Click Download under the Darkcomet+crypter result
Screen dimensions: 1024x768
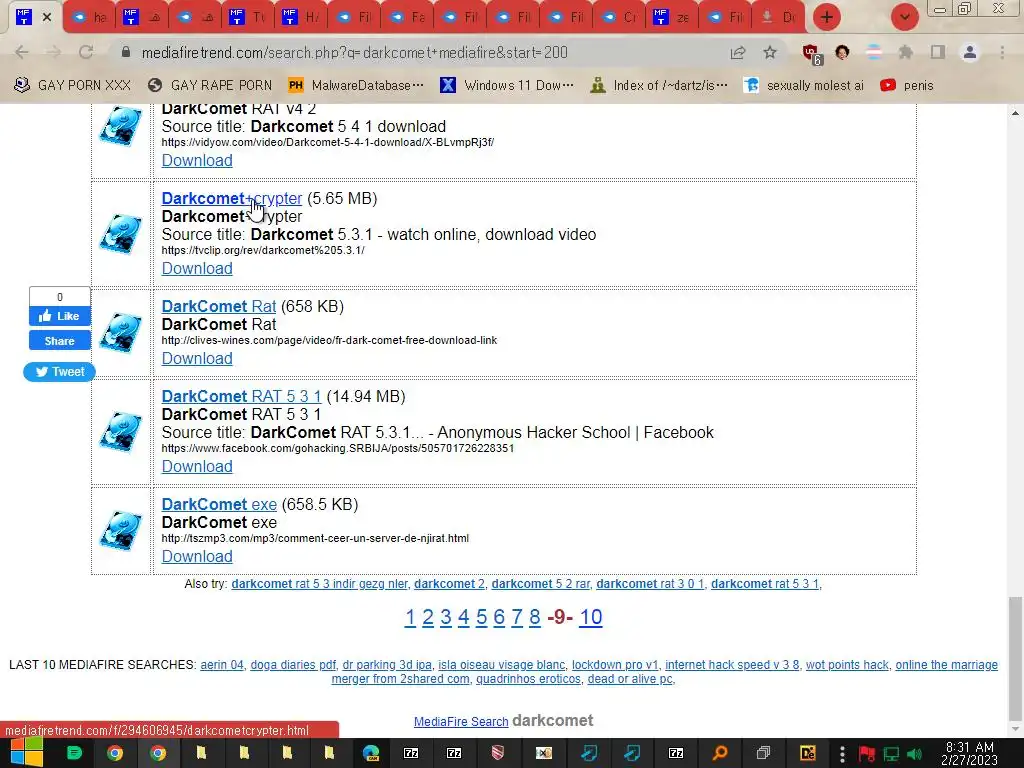[197, 268]
